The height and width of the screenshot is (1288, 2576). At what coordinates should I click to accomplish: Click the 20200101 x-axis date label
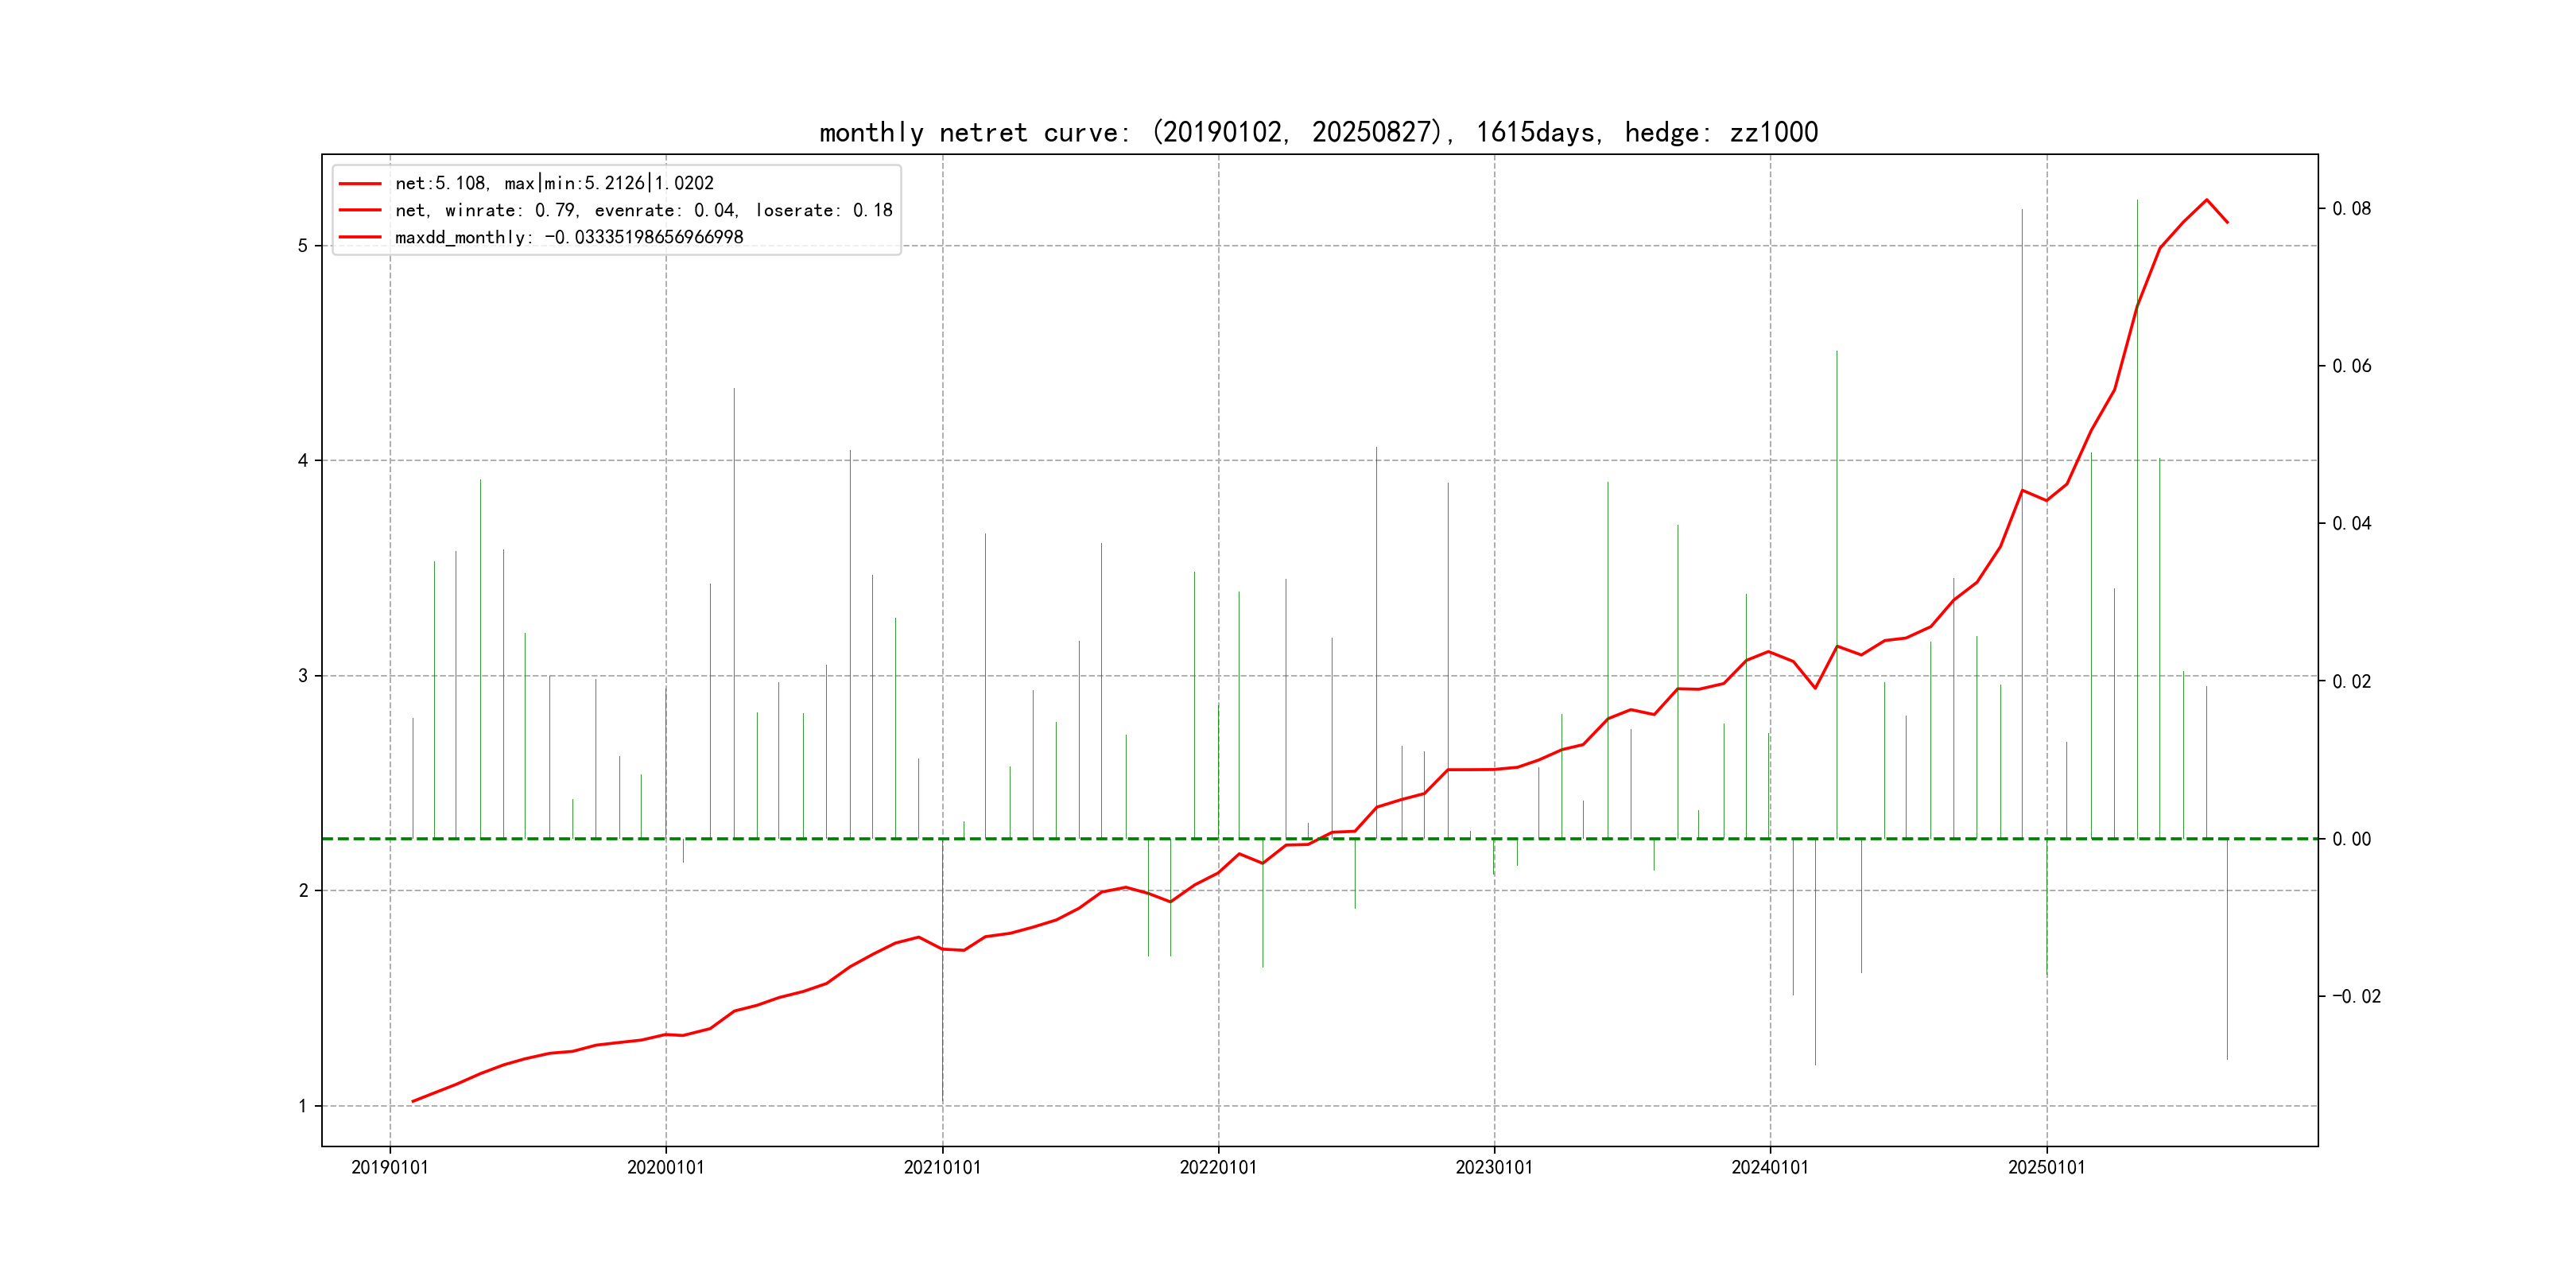[666, 1168]
